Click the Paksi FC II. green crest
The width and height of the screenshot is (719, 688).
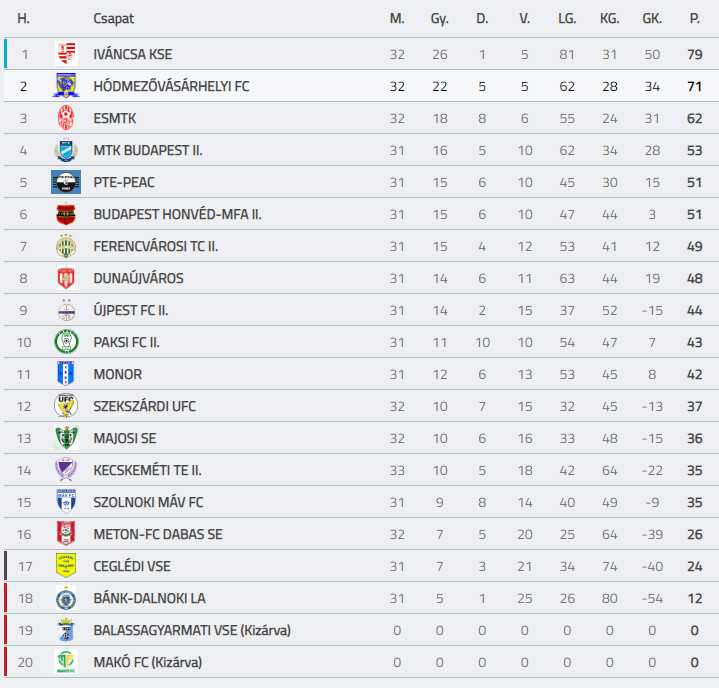(x=66, y=342)
